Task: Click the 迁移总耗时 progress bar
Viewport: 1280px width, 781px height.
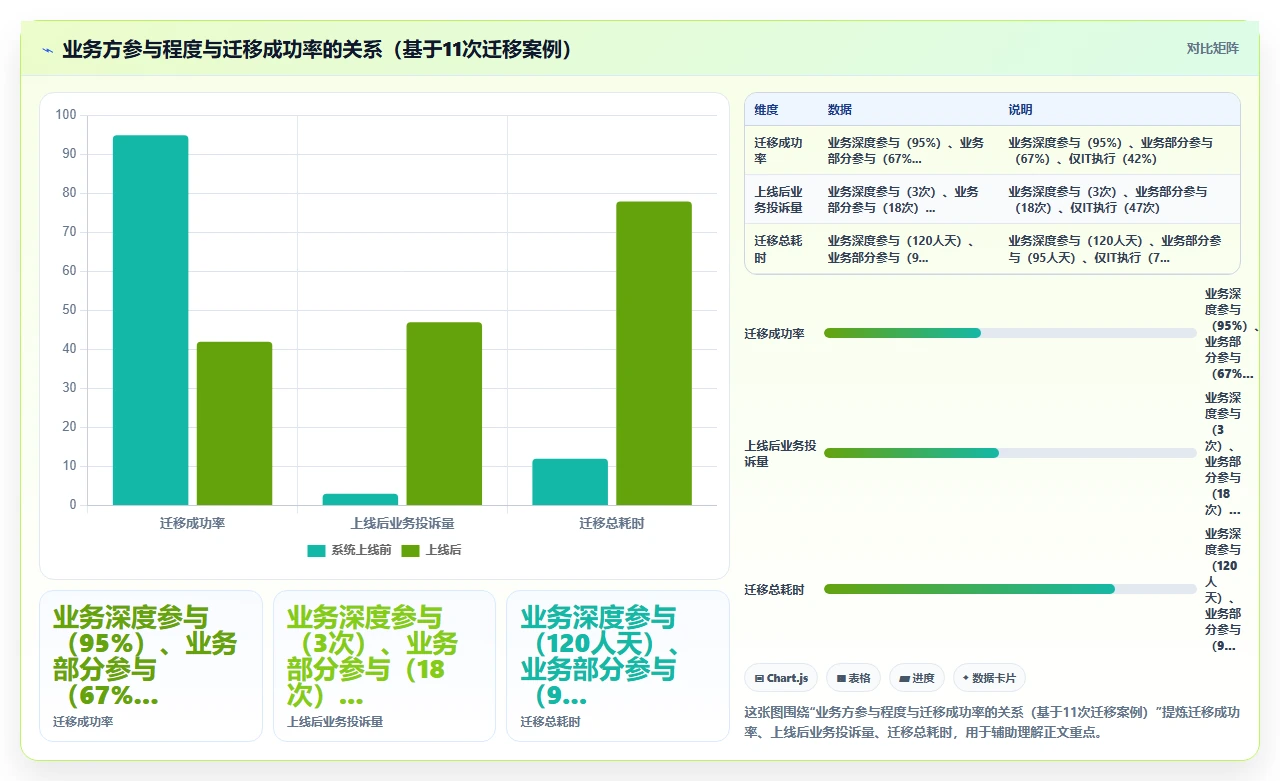Action: [1010, 589]
